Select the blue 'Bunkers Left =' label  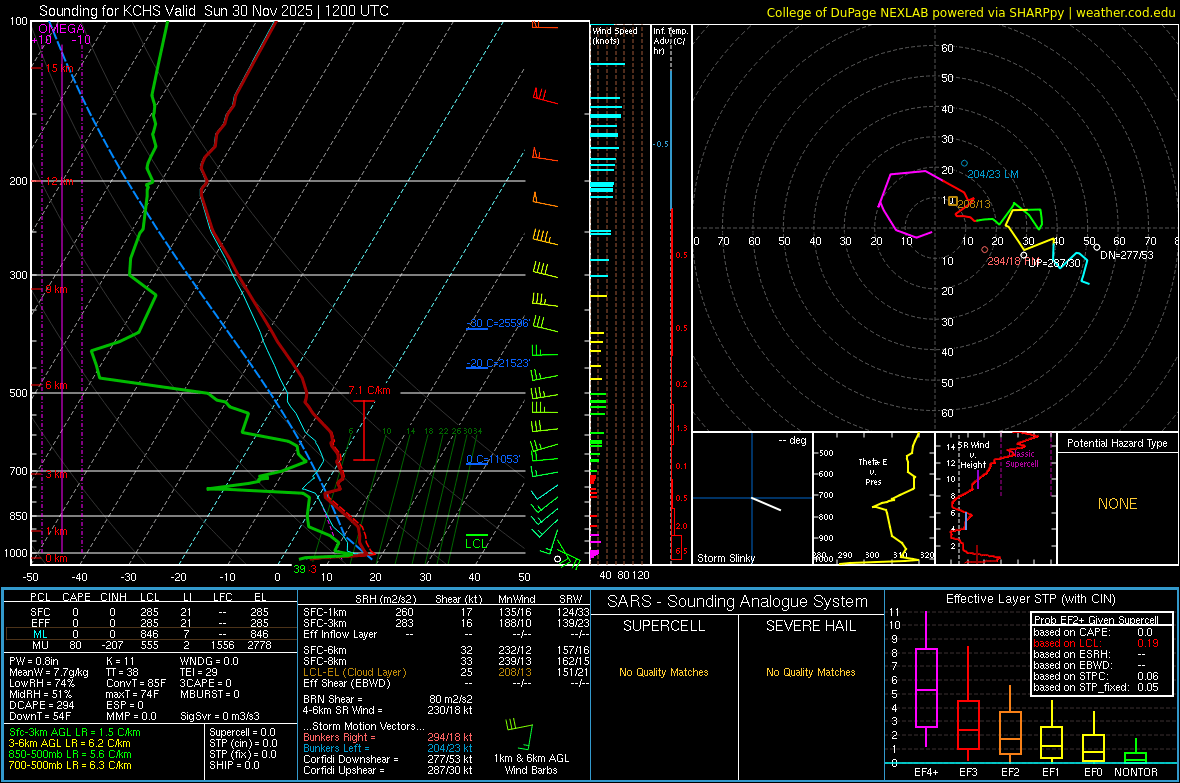[x=336, y=748]
